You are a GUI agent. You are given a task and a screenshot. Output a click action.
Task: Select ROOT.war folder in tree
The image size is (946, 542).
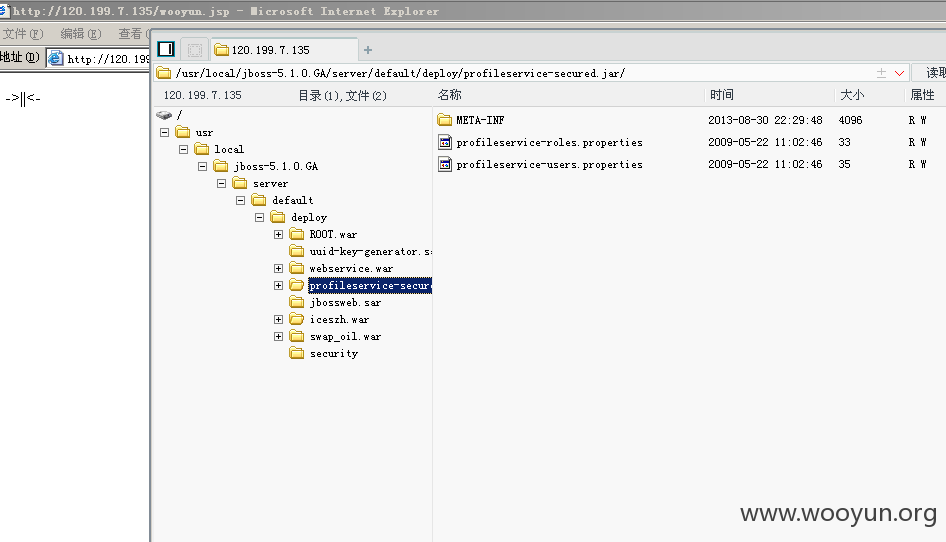(x=333, y=234)
